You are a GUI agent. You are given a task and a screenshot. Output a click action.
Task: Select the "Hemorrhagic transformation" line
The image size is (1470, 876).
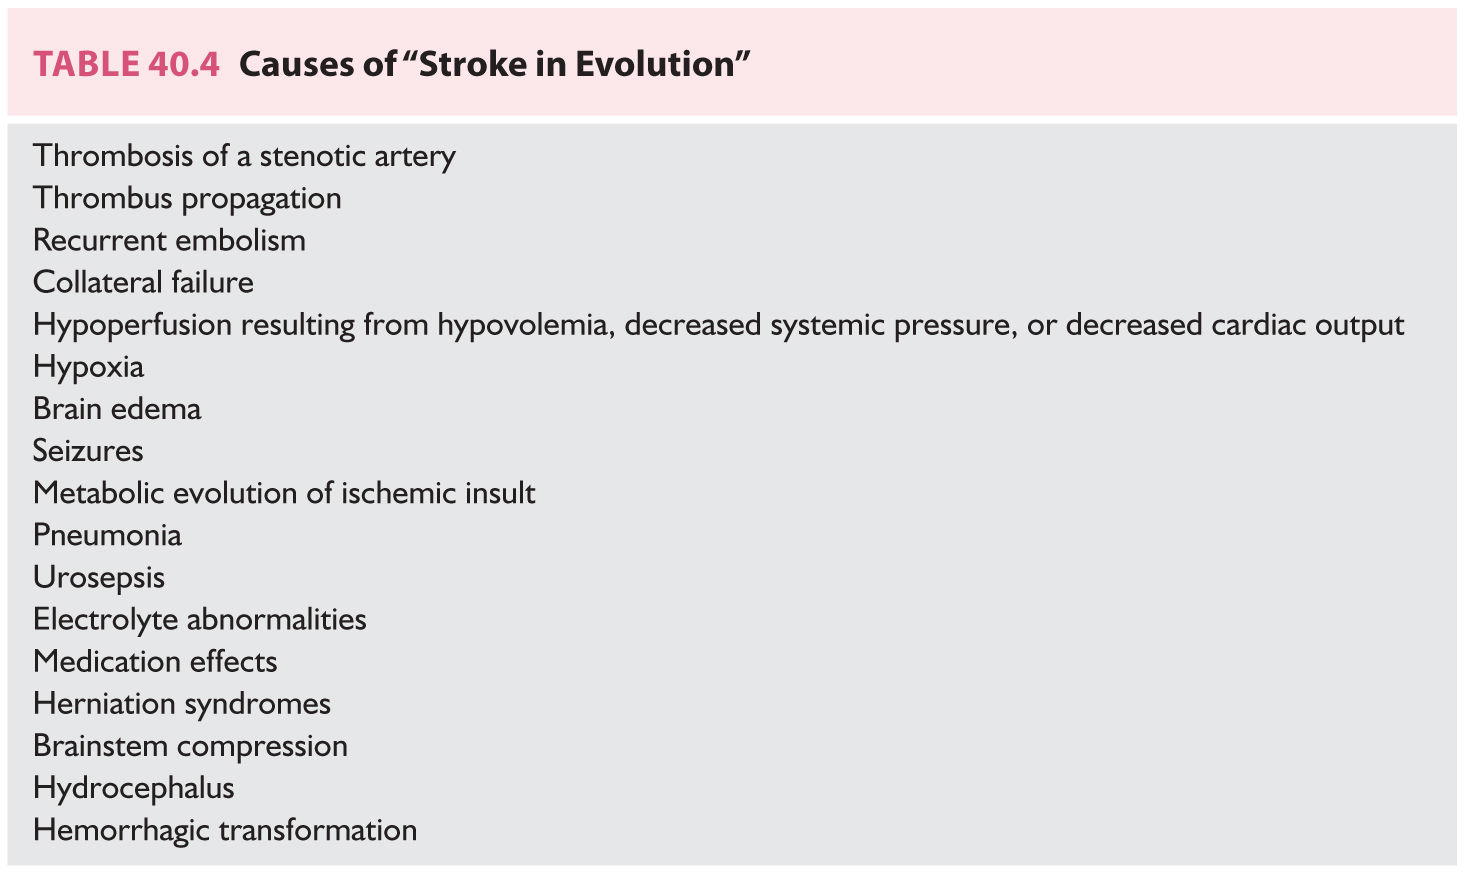[225, 830]
